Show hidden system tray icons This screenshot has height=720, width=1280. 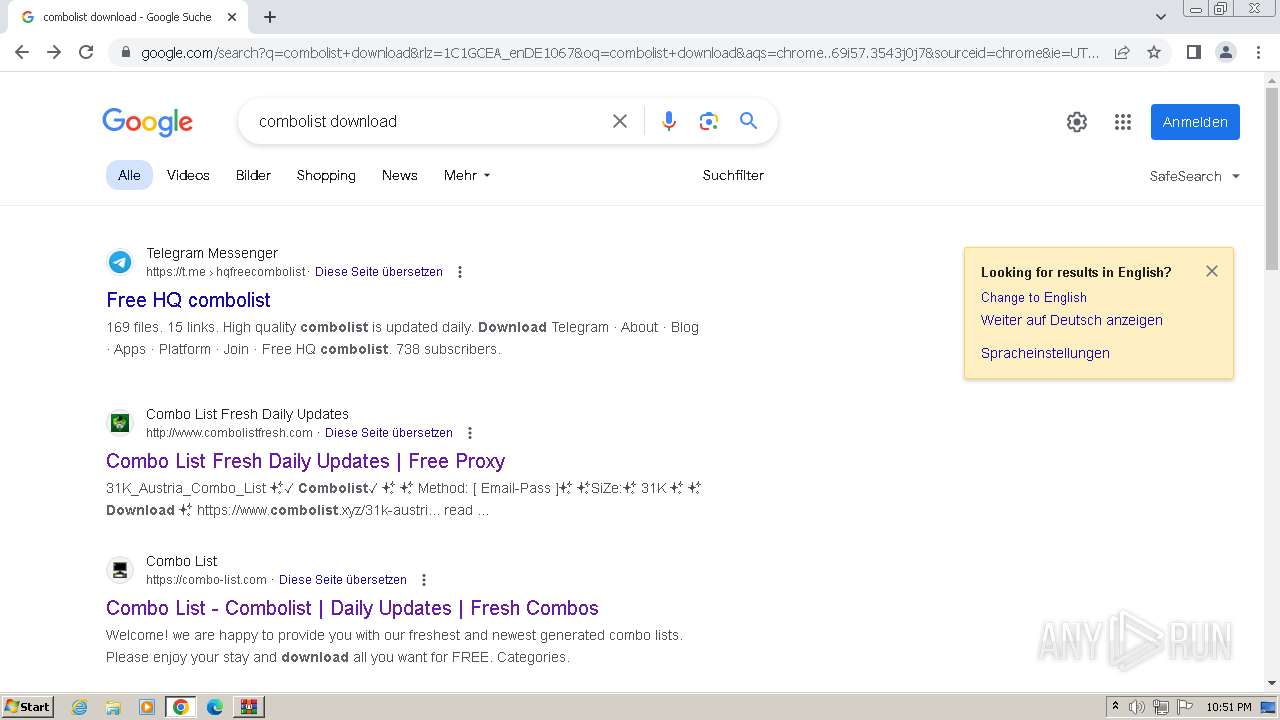coord(1115,707)
